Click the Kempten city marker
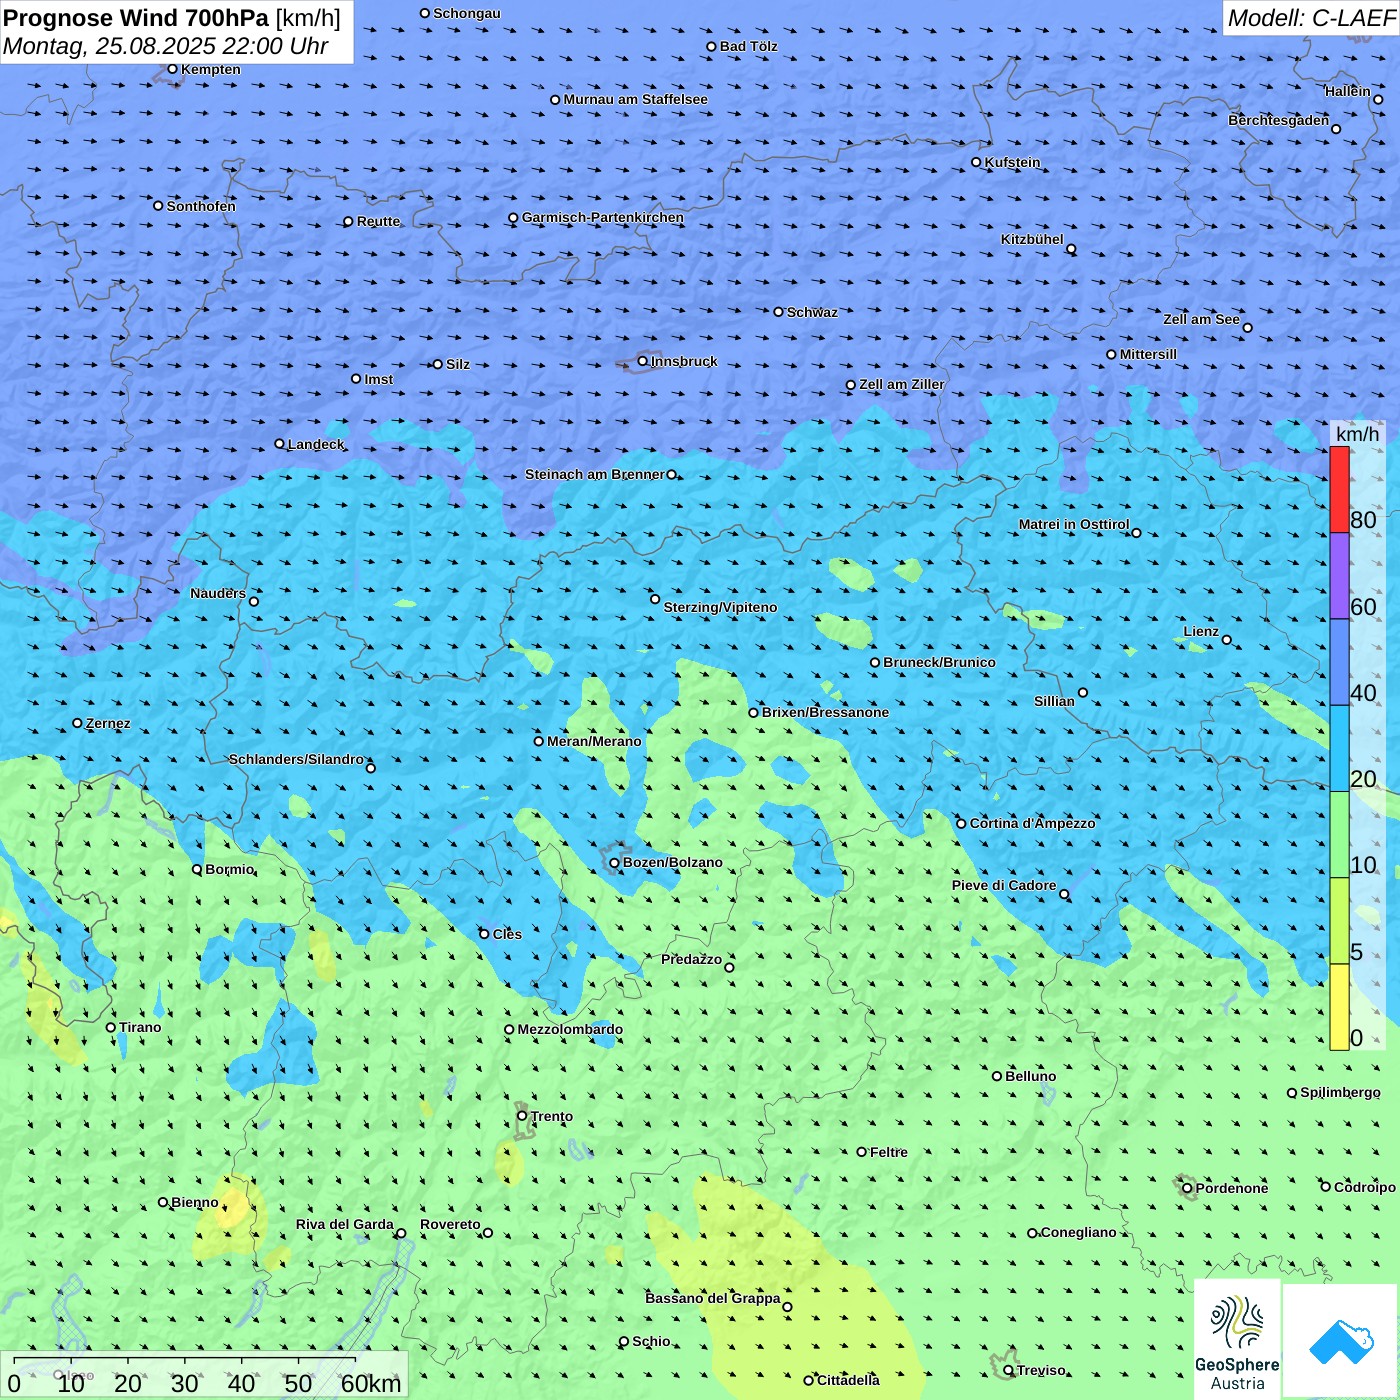Image resolution: width=1400 pixels, height=1400 pixels. click(x=172, y=69)
